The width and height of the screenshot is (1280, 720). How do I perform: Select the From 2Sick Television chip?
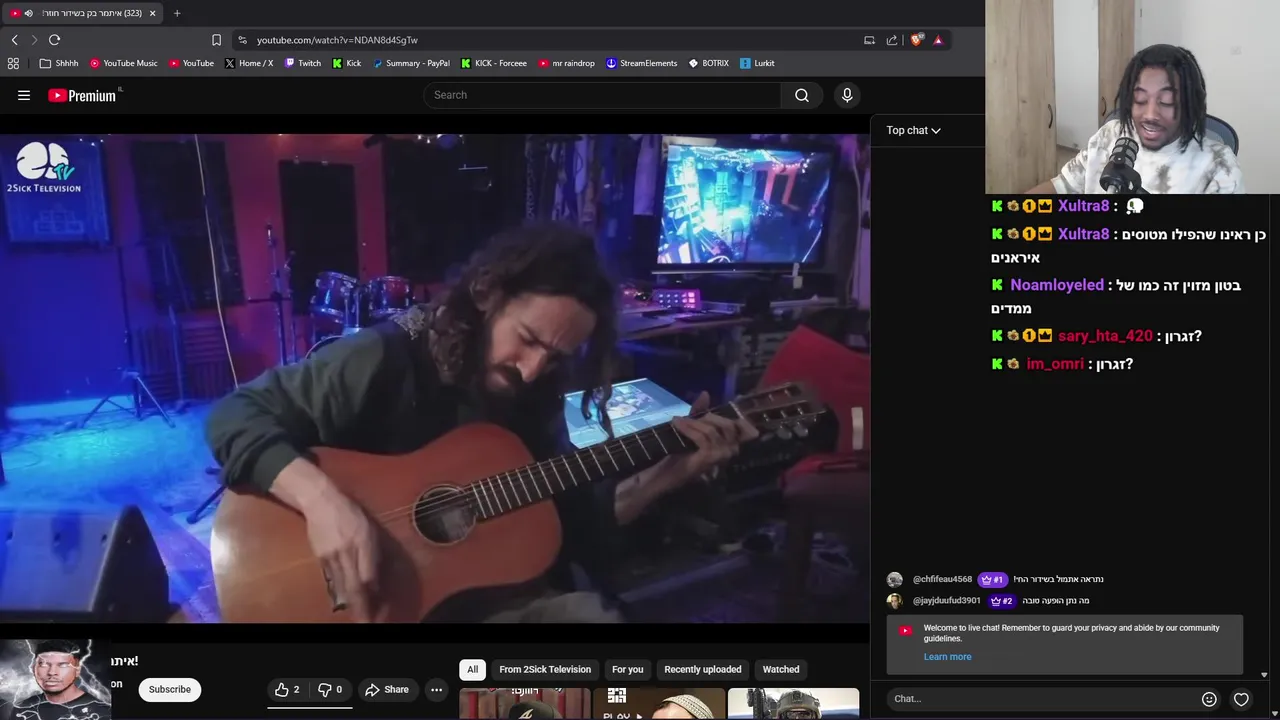(x=545, y=669)
